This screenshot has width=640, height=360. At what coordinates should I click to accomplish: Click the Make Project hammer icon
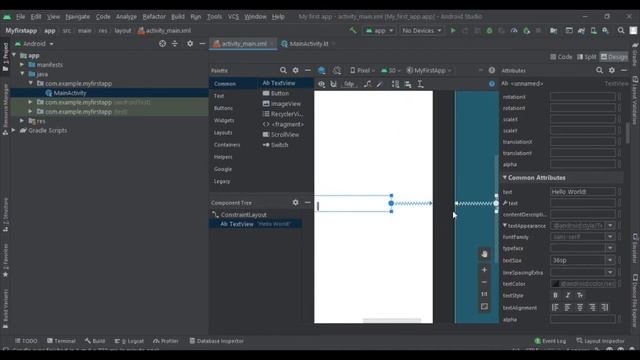(x=353, y=31)
